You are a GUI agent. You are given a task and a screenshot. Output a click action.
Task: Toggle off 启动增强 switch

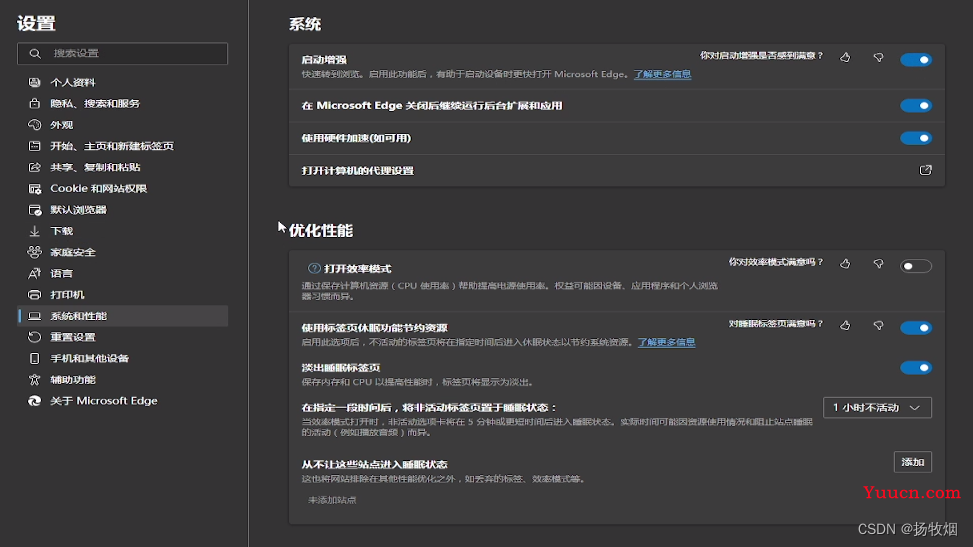[x=916, y=60]
